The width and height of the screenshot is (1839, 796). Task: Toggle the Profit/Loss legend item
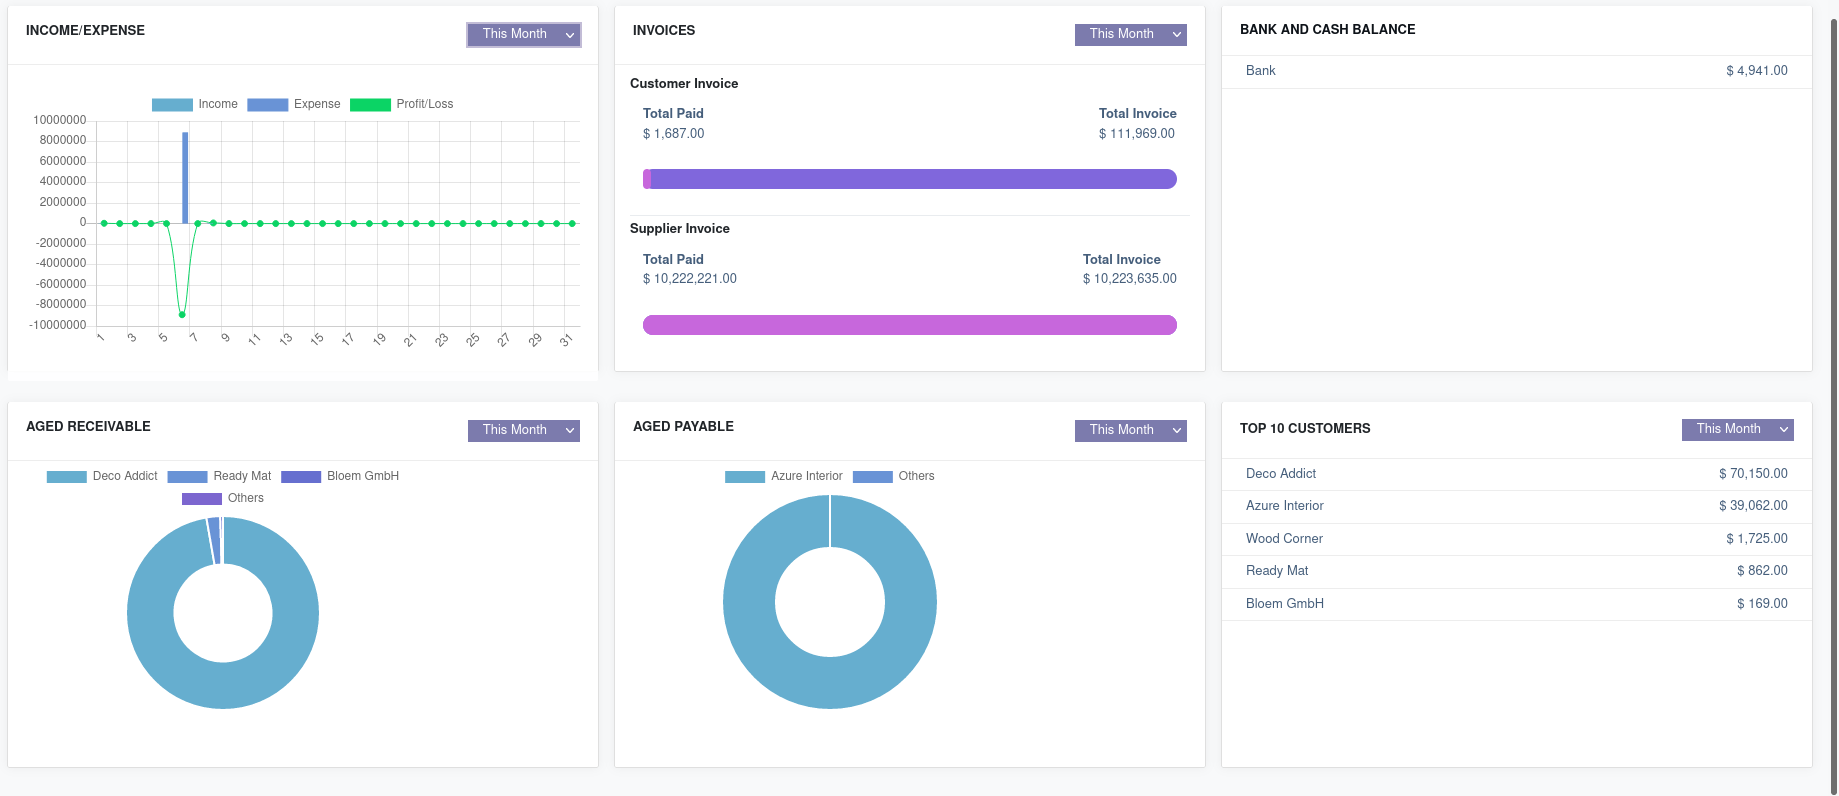click(401, 104)
